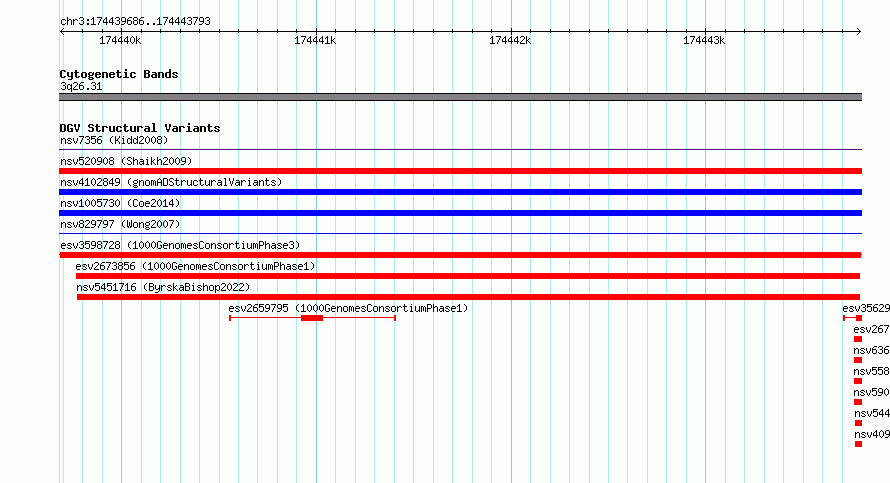The height and width of the screenshot is (483, 890).
Task: Open nsv4102849 (gnomADStructuralVariants) label
Action: point(171,182)
